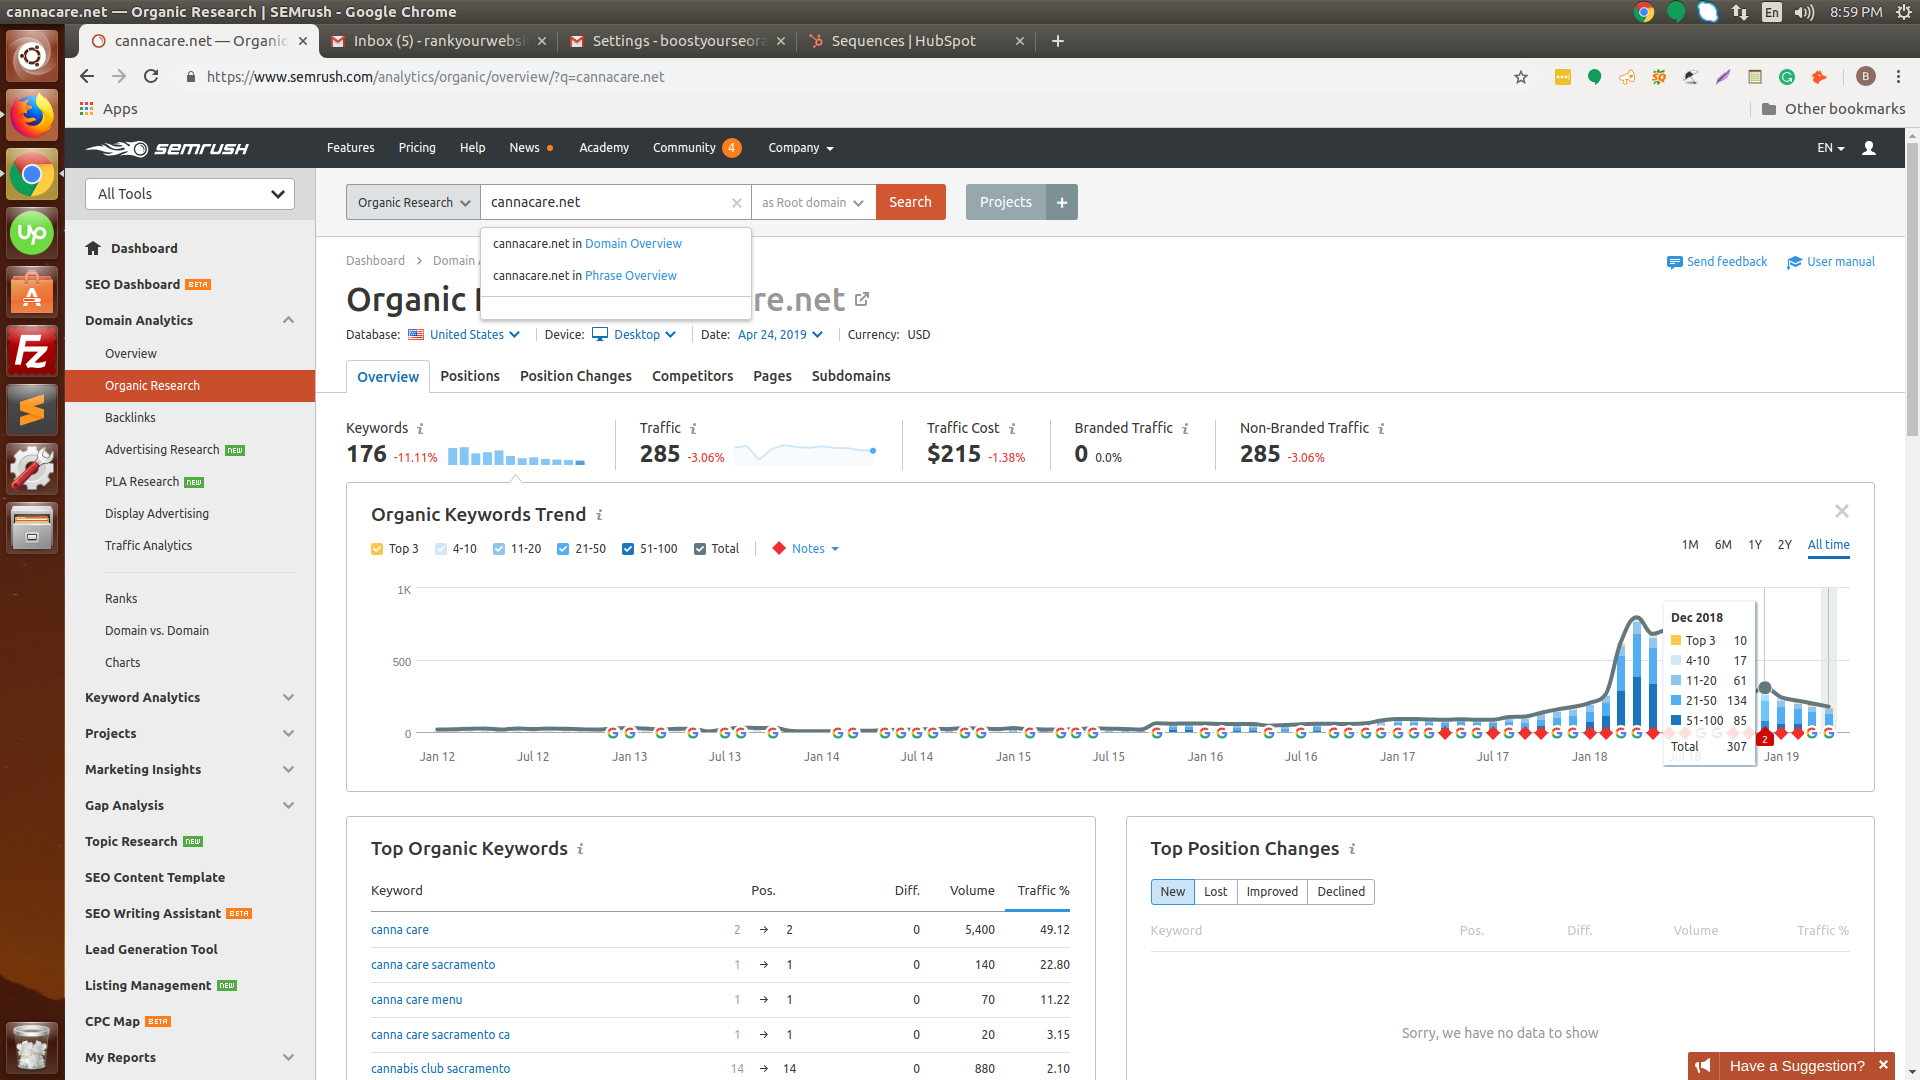Open the Pricing menu item
This screenshot has width=1920, height=1080.
click(x=417, y=148)
